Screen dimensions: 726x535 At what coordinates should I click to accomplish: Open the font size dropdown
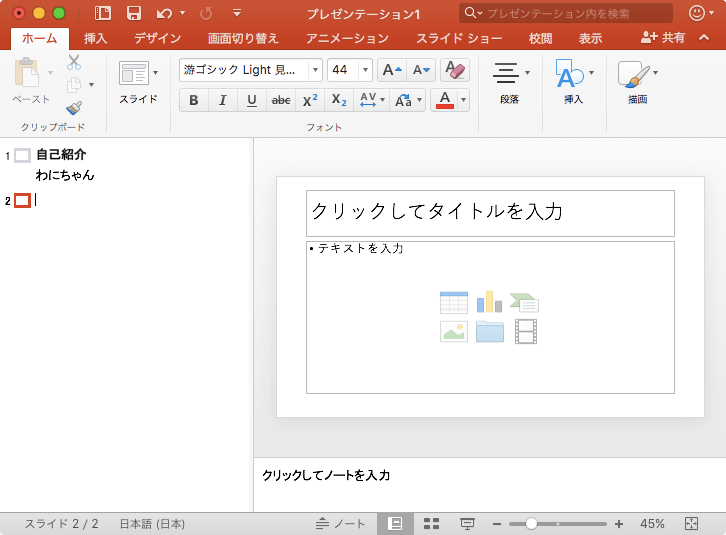pyautogui.click(x=366, y=70)
